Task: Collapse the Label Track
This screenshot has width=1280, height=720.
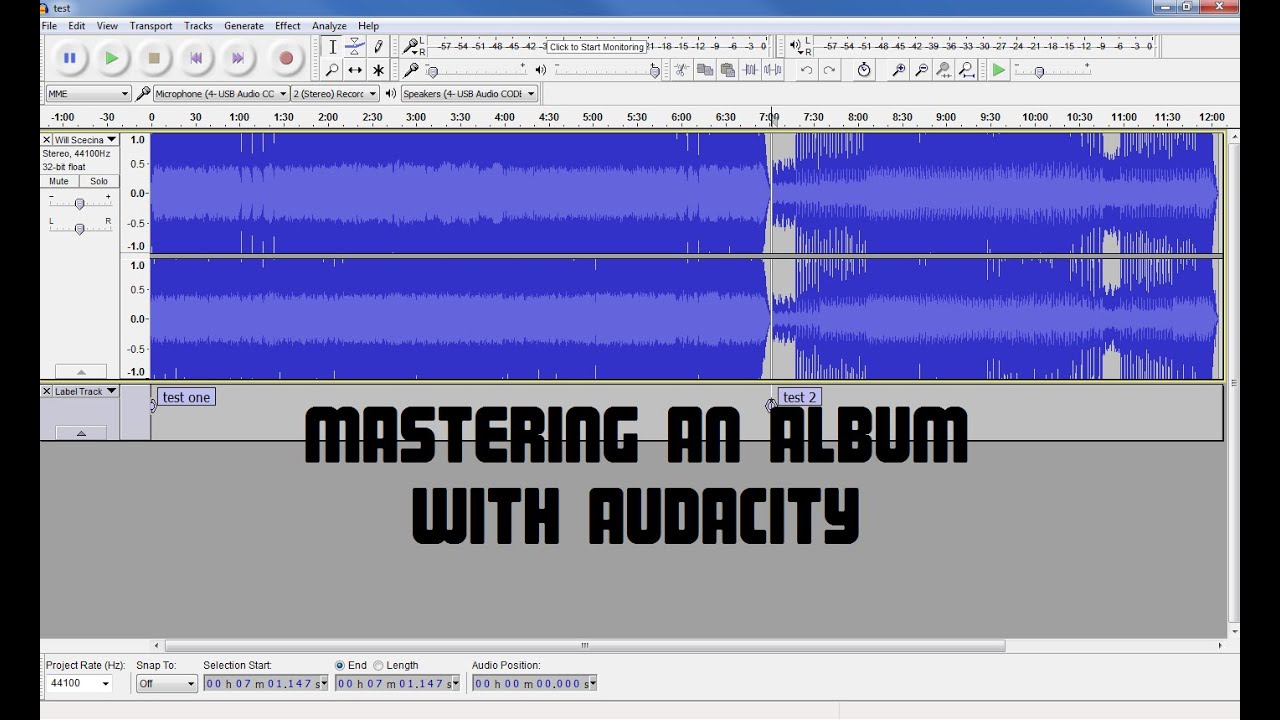Action: click(81, 433)
